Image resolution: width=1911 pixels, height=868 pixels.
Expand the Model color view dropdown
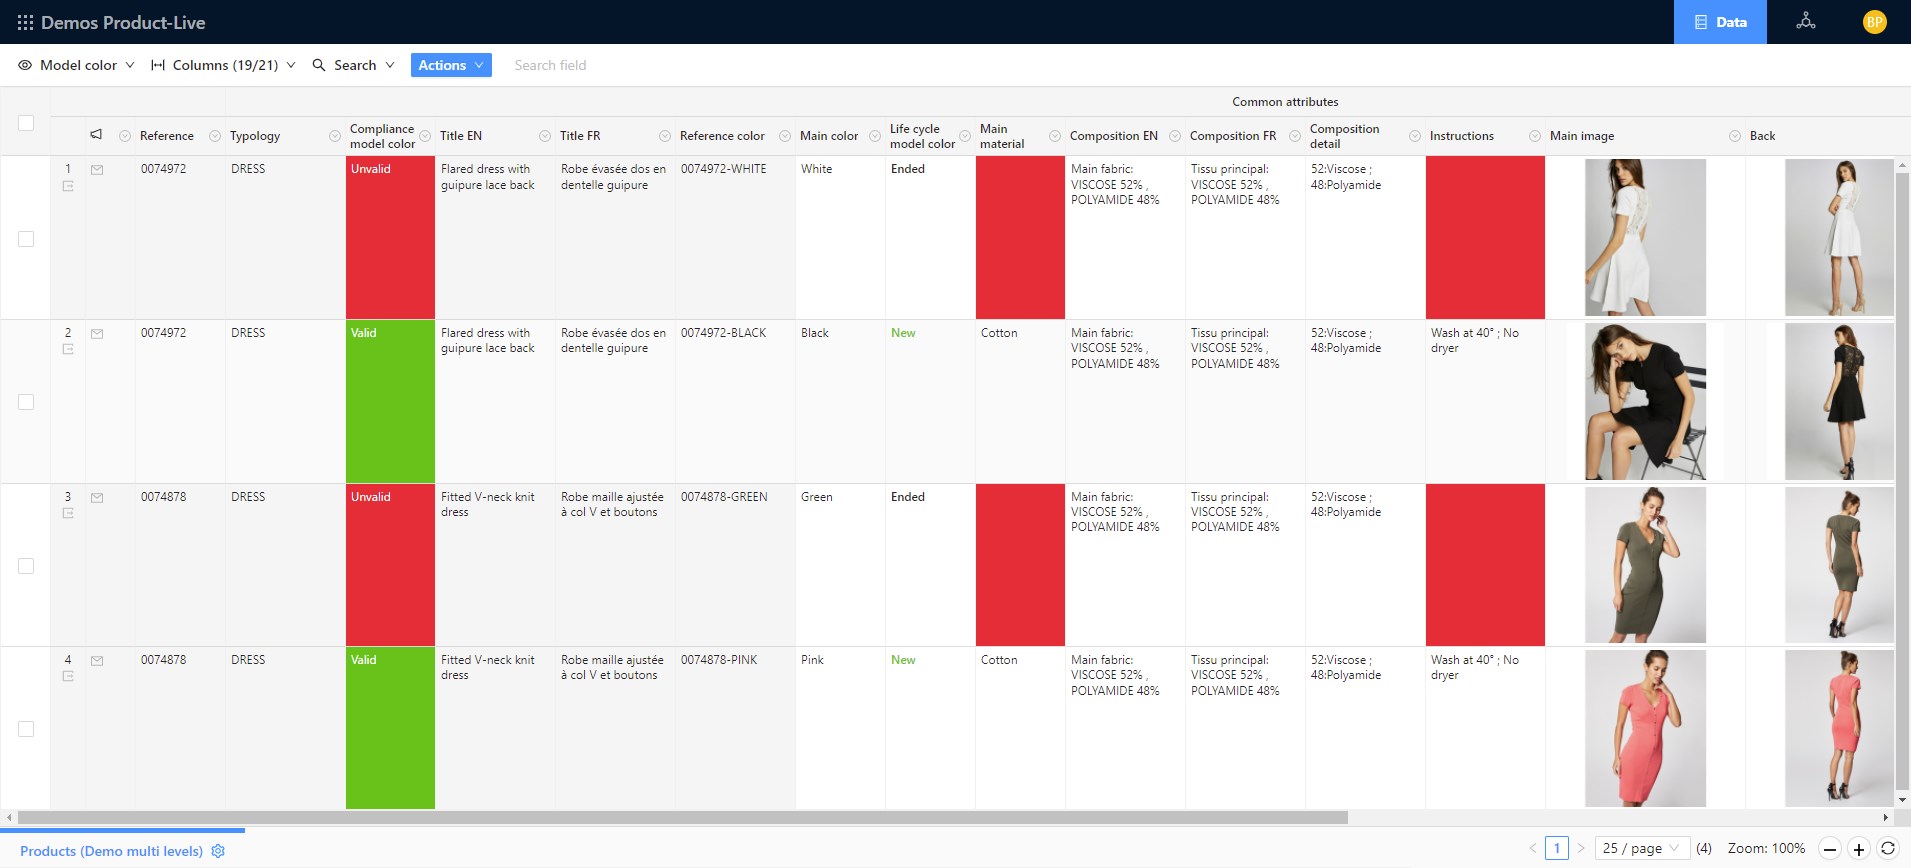click(77, 65)
